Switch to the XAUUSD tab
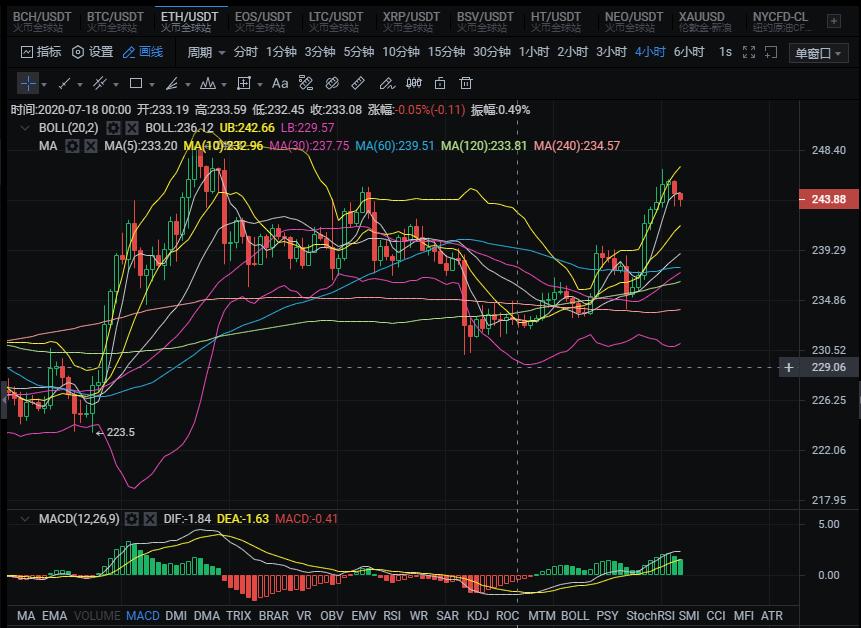The image size is (861, 628). tap(706, 21)
